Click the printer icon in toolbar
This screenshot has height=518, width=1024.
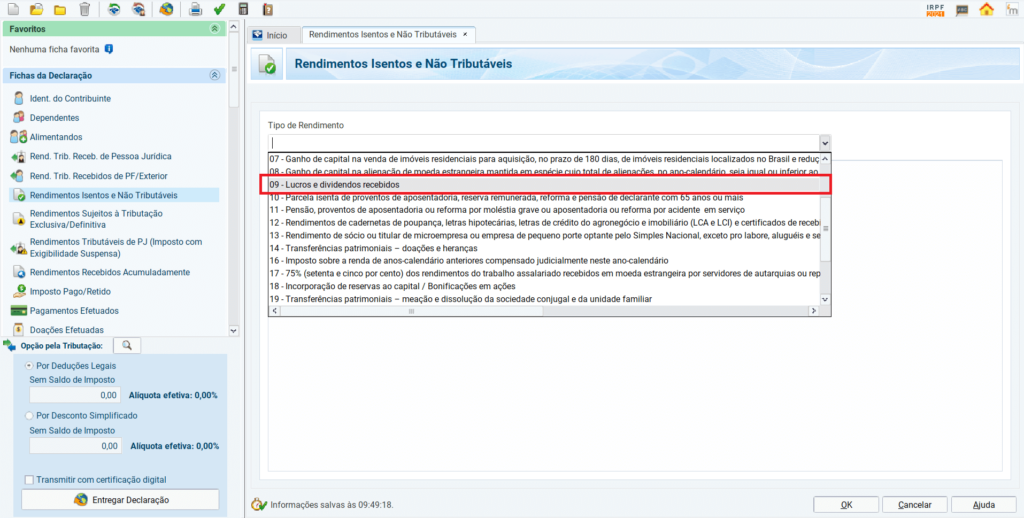pyautogui.click(x=195, y=9)
